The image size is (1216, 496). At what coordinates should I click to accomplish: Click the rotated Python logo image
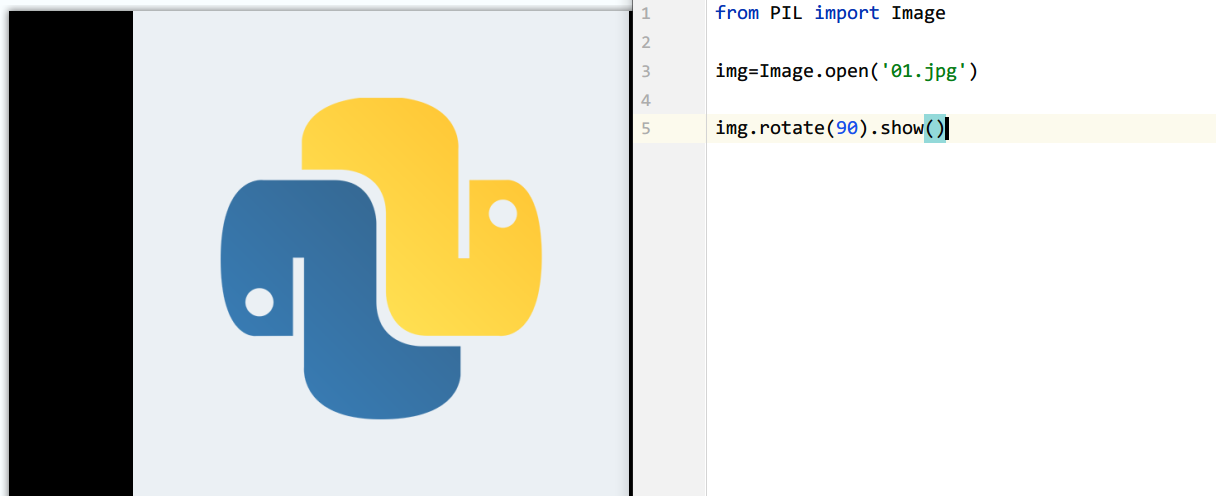381,258
